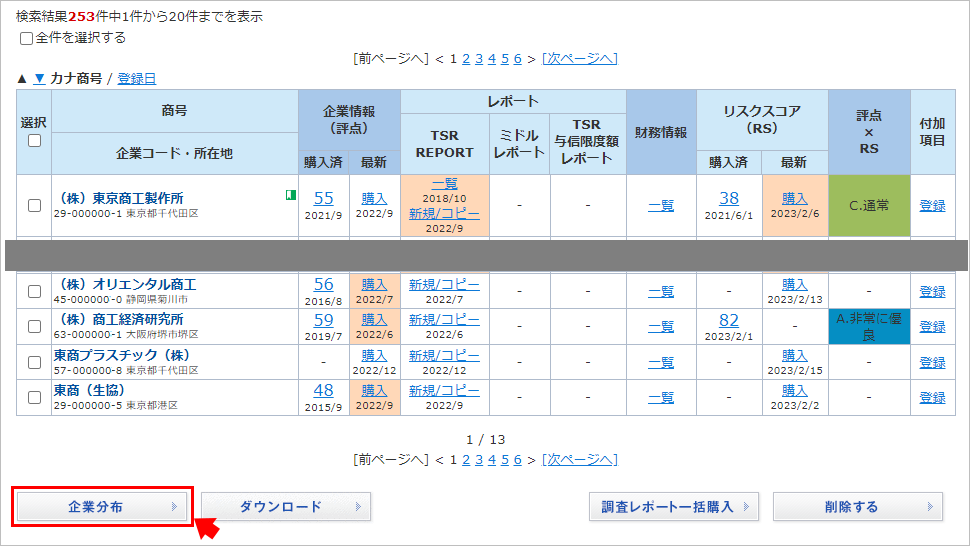The width and height of the screenshot is (970, 546).
Task: Open risk score 38 link
Action: coord(729,198)
